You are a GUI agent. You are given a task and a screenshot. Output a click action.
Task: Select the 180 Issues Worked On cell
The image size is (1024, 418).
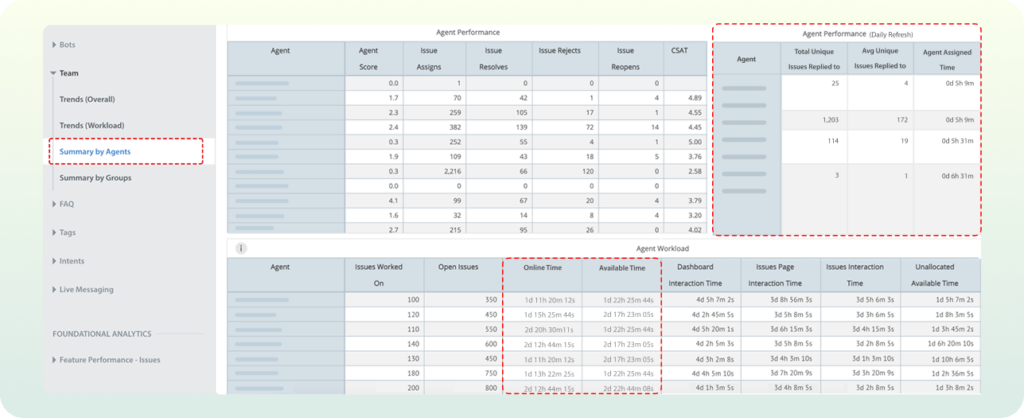coord(385,374)
